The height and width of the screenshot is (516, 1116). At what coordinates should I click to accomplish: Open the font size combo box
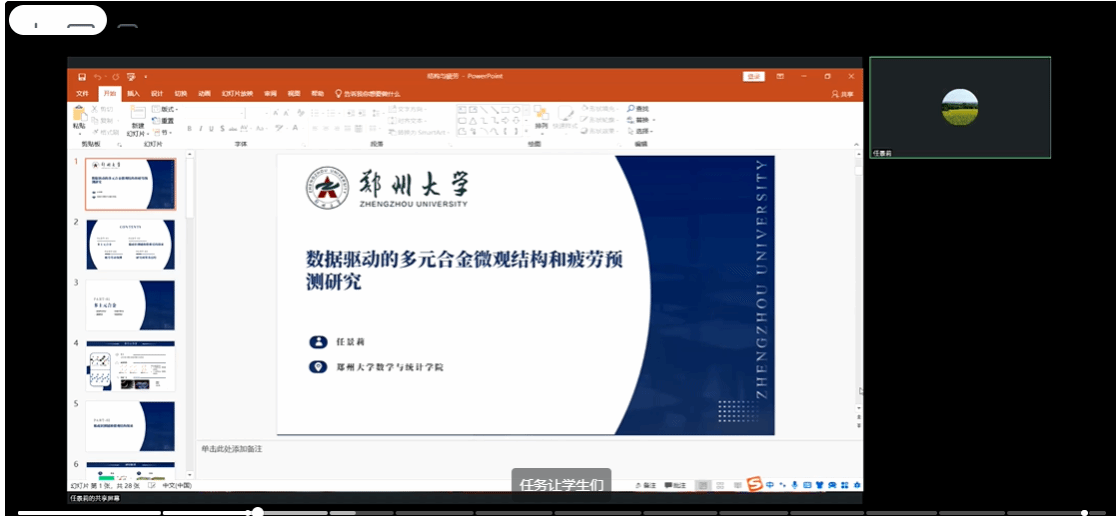(x=258, y=113)
